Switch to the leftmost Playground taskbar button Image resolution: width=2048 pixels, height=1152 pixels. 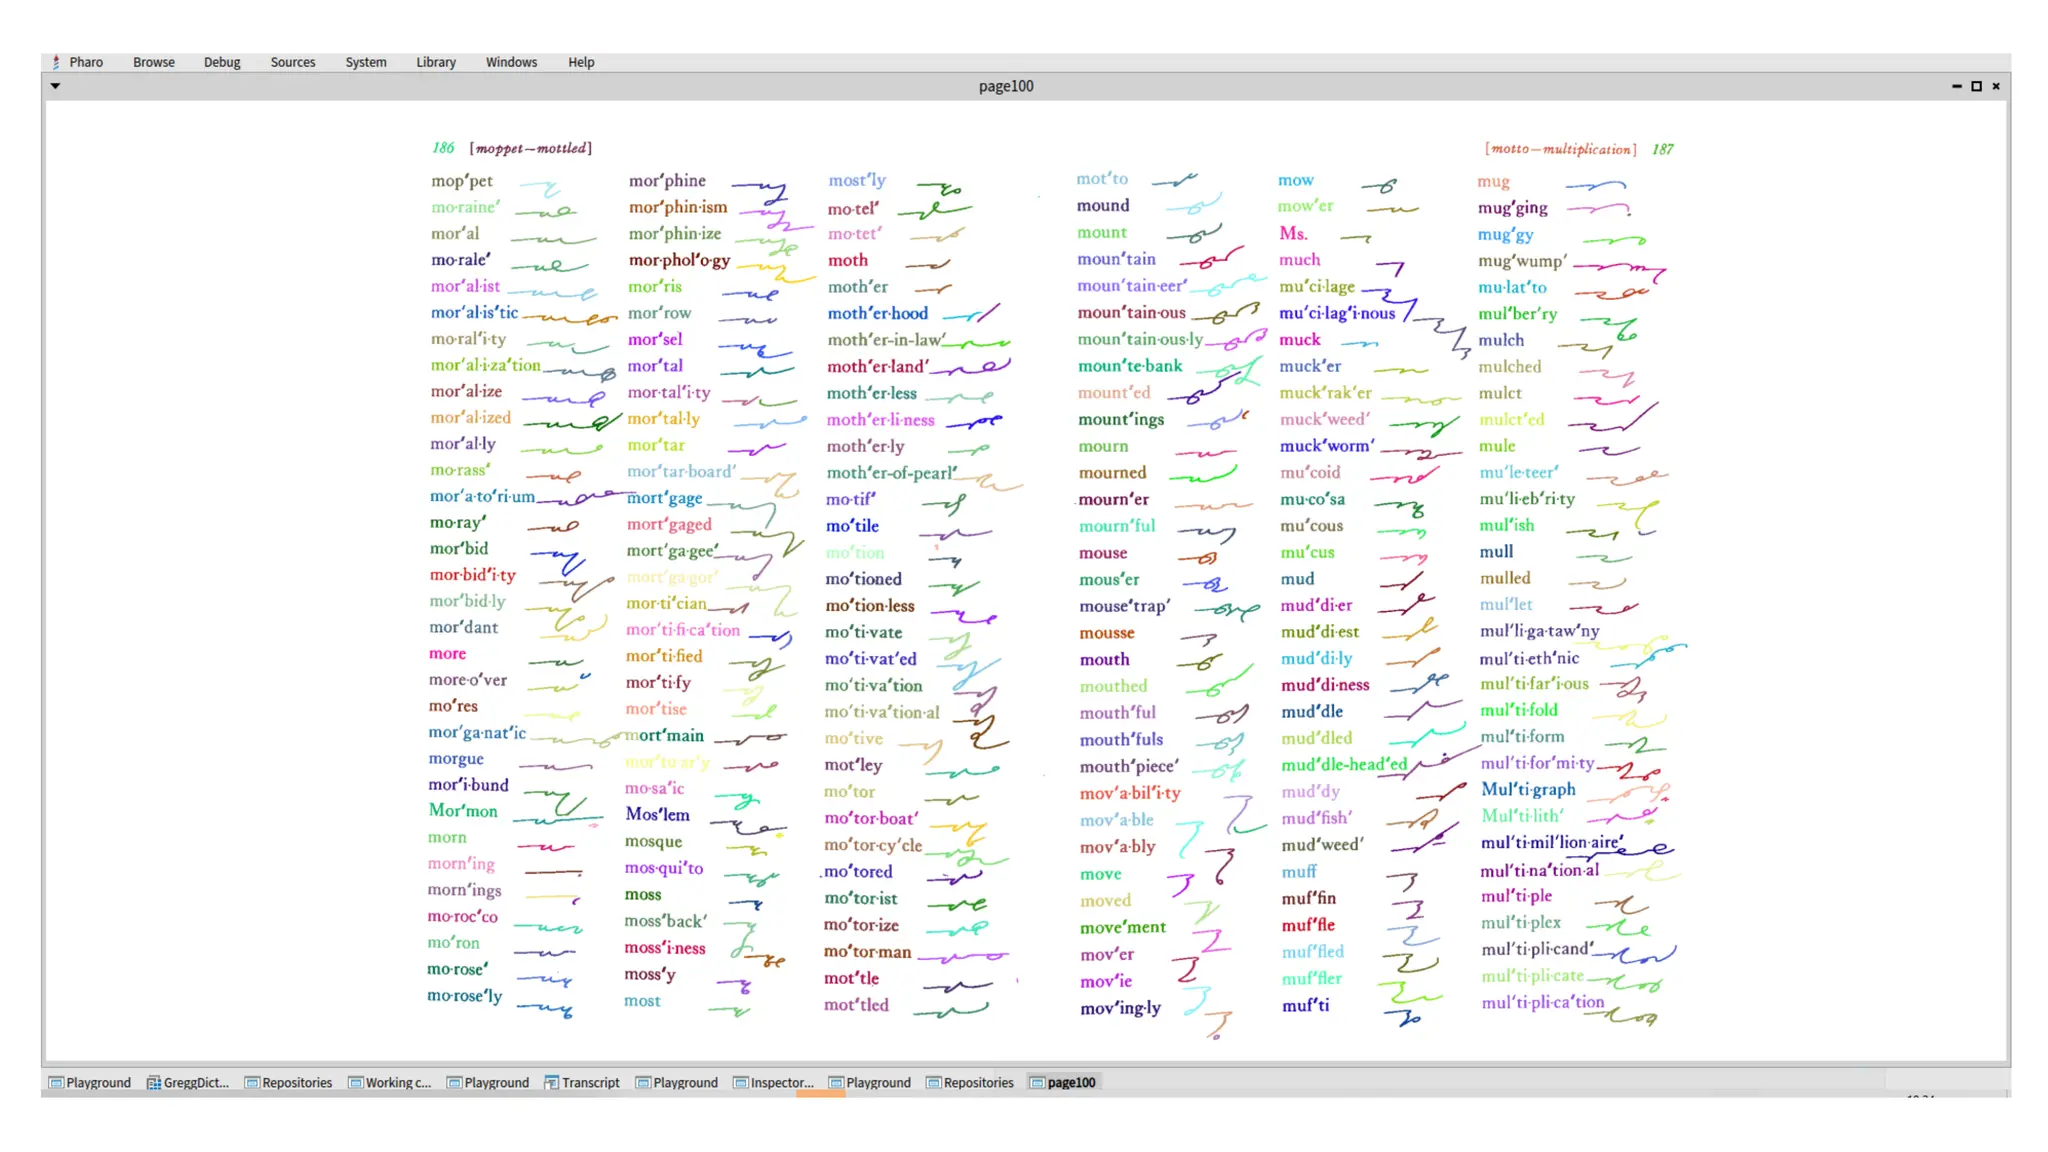90,1083
